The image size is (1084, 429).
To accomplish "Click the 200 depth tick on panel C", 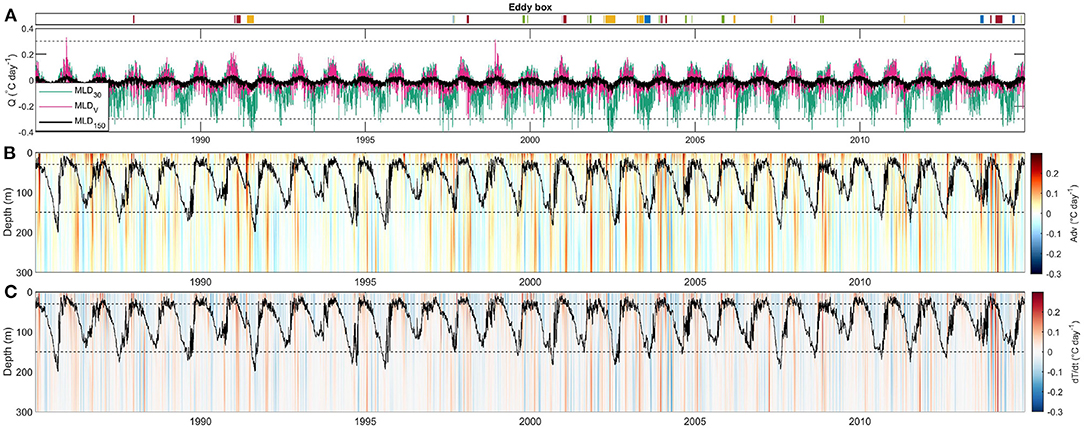I will coord(24,372).
